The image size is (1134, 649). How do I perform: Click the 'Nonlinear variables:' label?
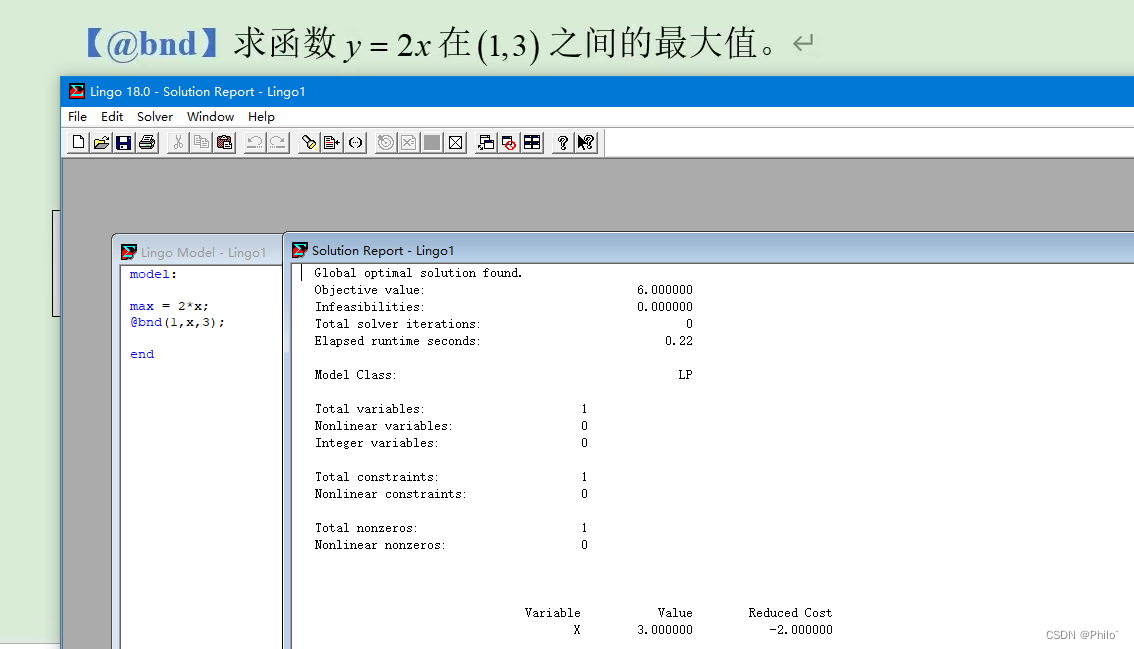click(383, 426)
